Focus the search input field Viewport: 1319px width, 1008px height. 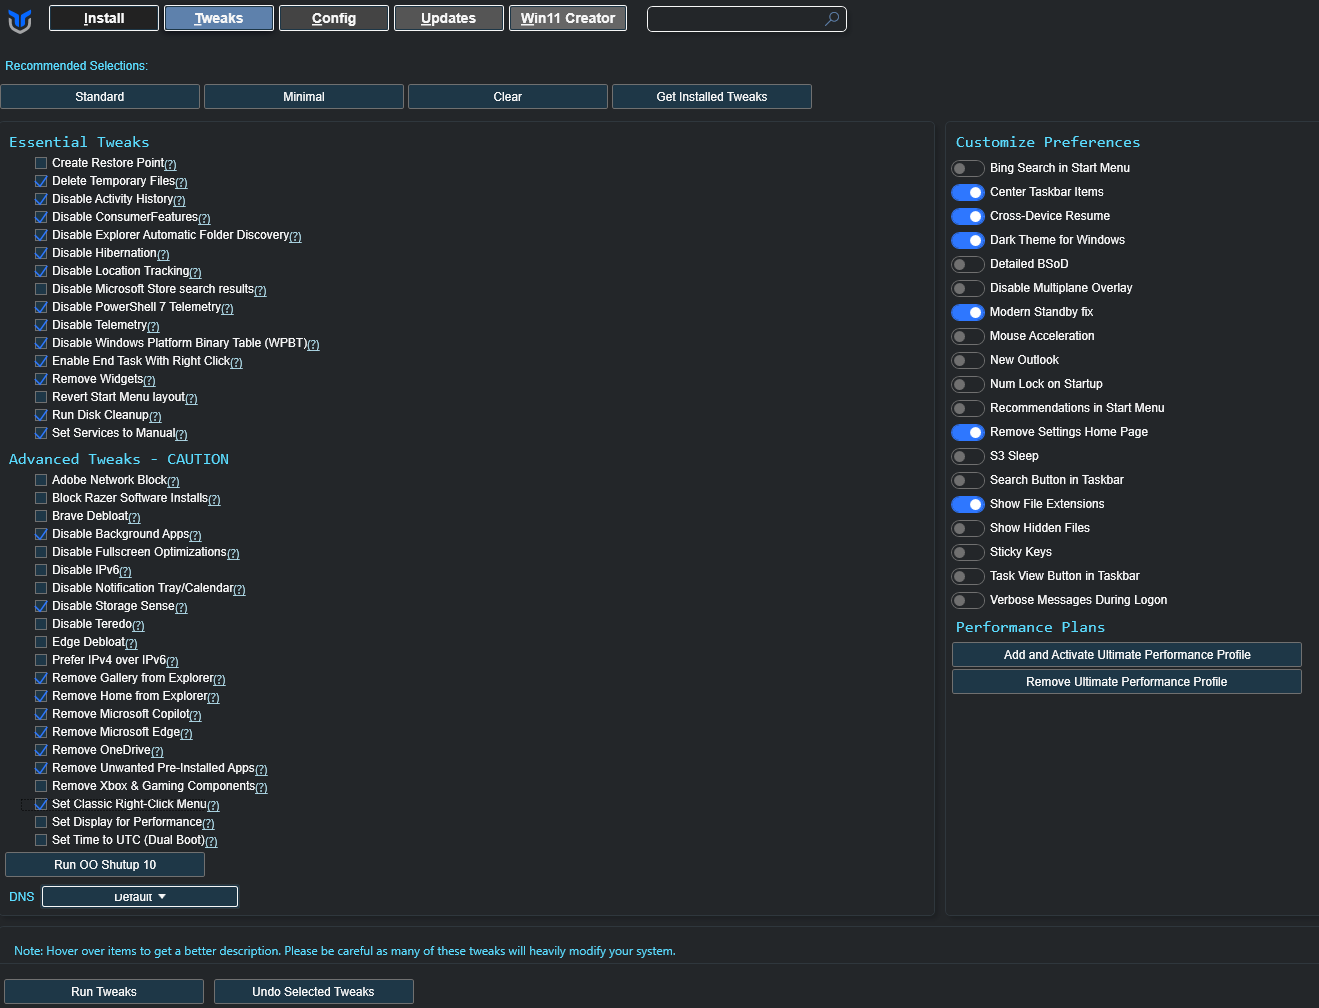(735, 19)
